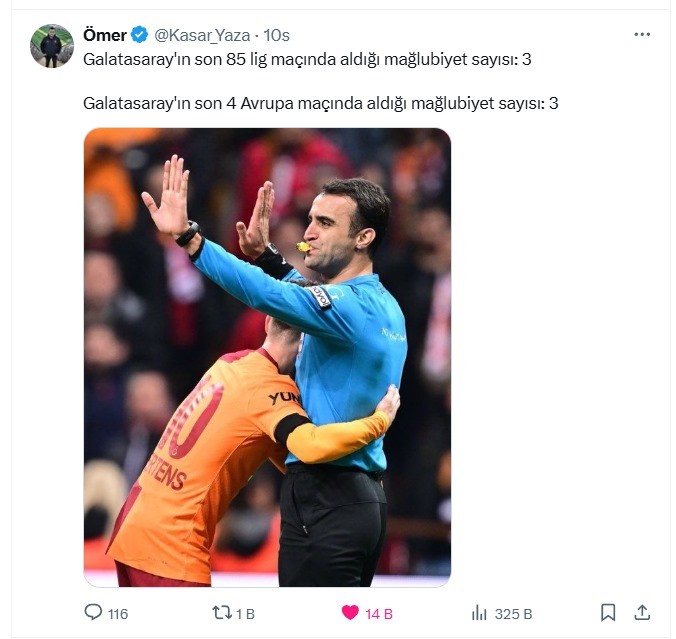Click the 10s timestamp
676x639 pixels.
276,35
